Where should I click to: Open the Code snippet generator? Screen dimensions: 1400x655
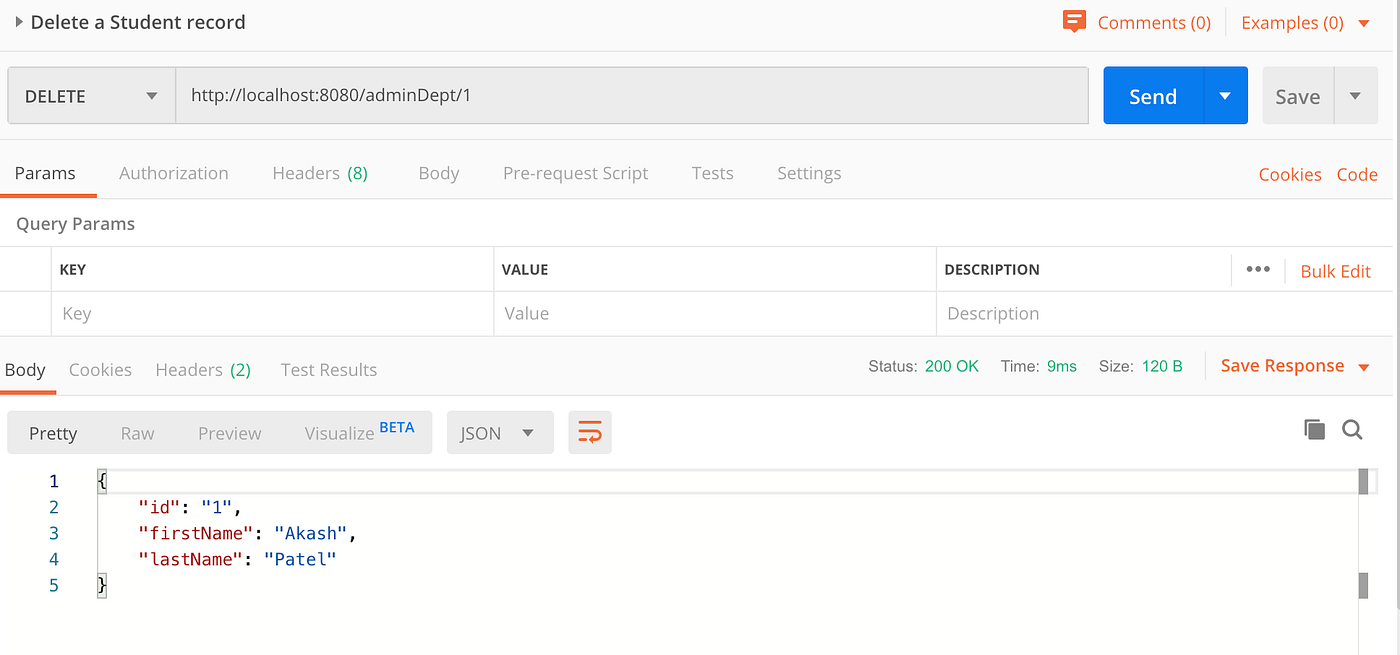tap(1357, 173)
